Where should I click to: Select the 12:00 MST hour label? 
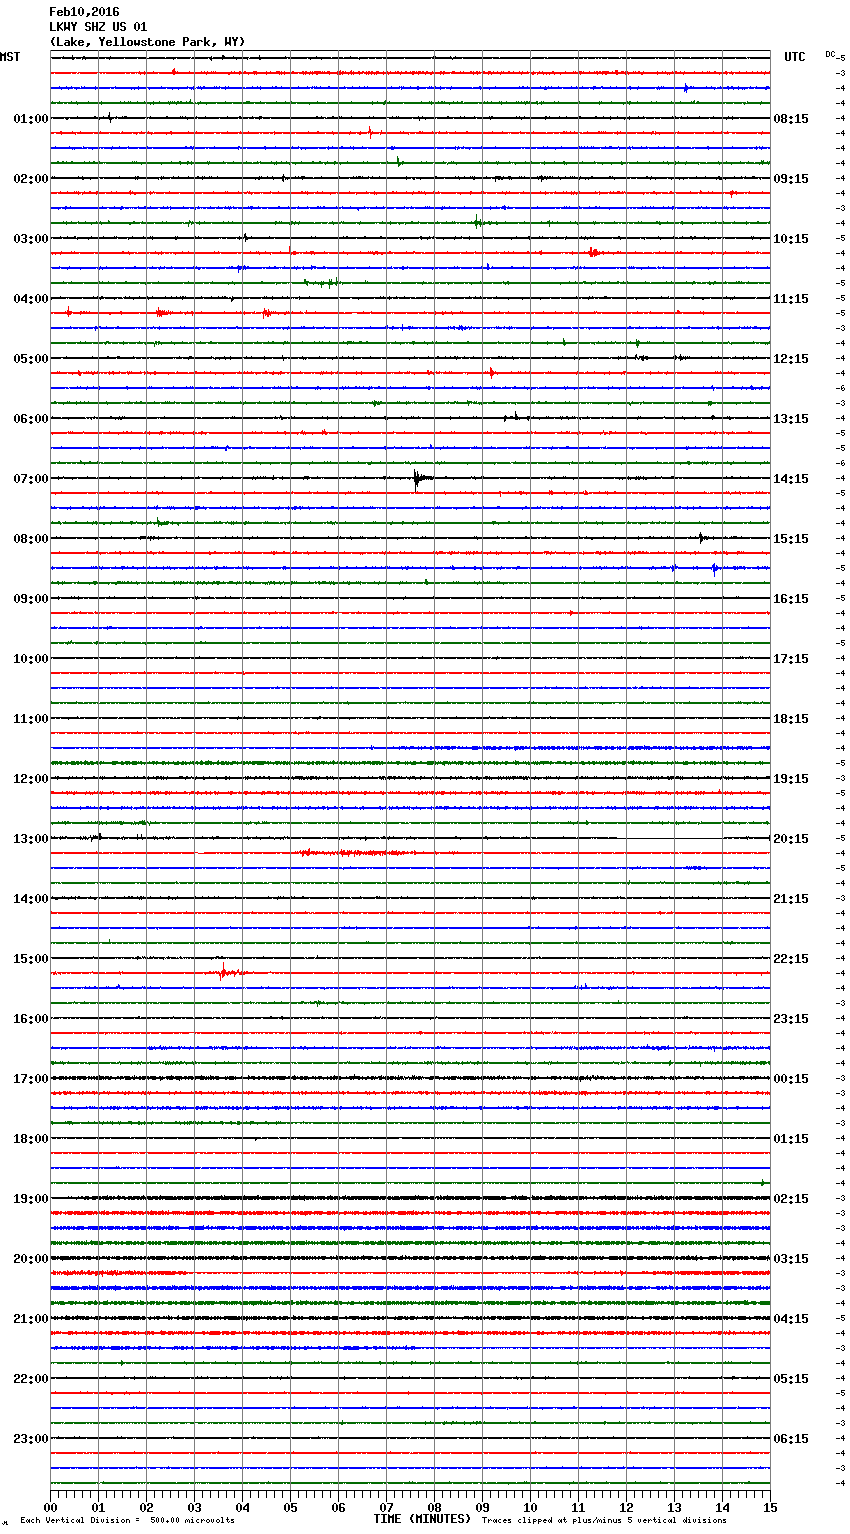pos(31,779)
